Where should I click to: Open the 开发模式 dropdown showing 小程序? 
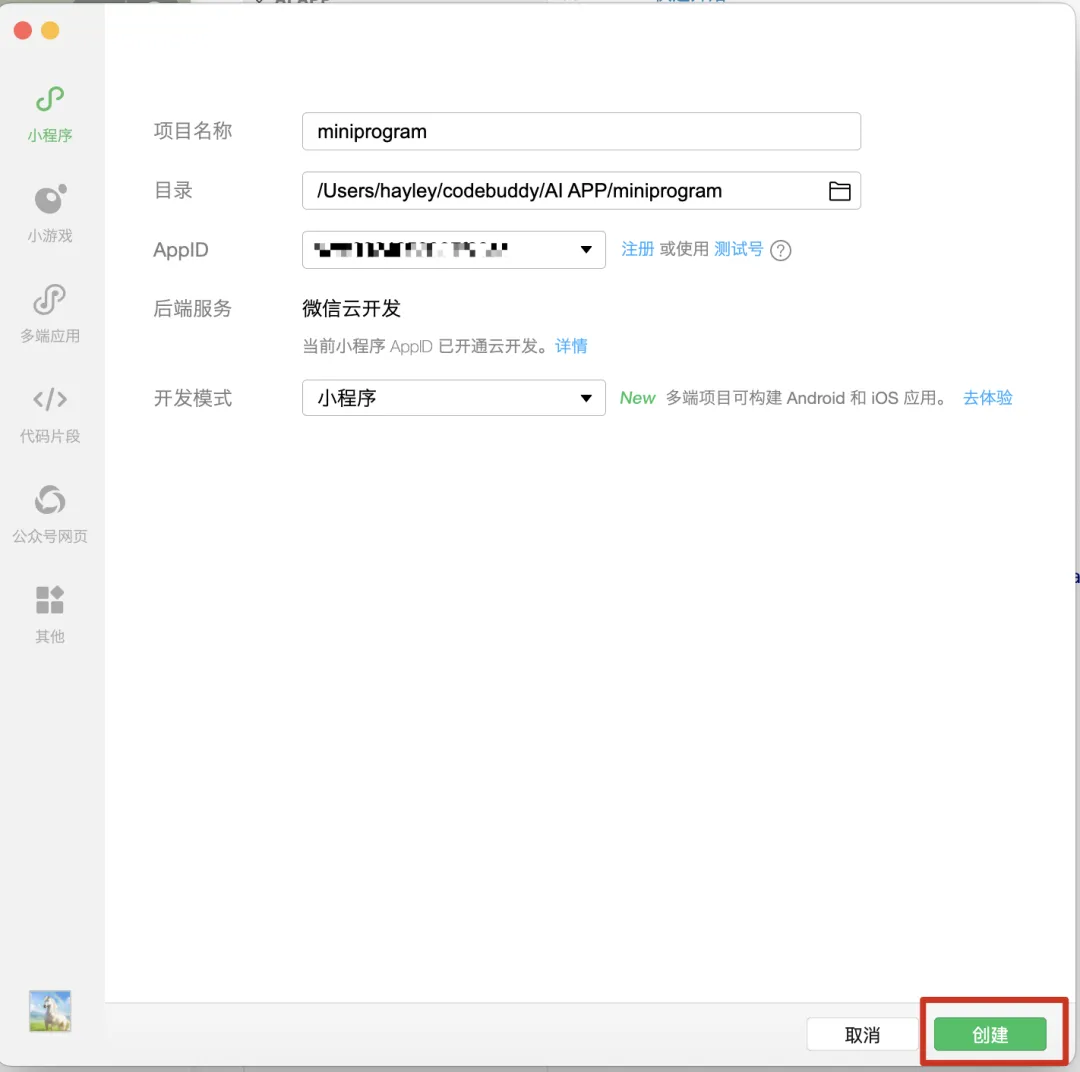(453, 398)
